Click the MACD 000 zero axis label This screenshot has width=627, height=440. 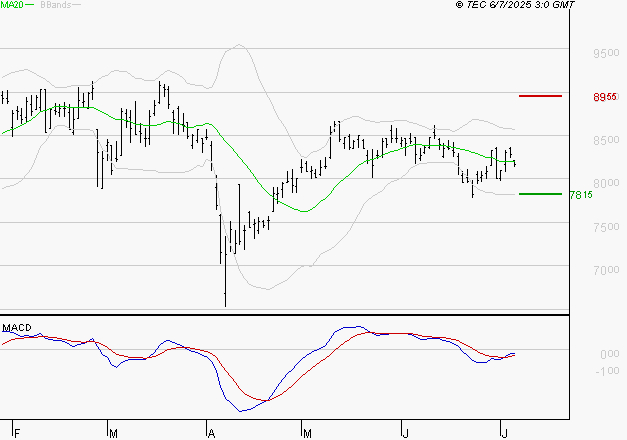coord(610,354)
